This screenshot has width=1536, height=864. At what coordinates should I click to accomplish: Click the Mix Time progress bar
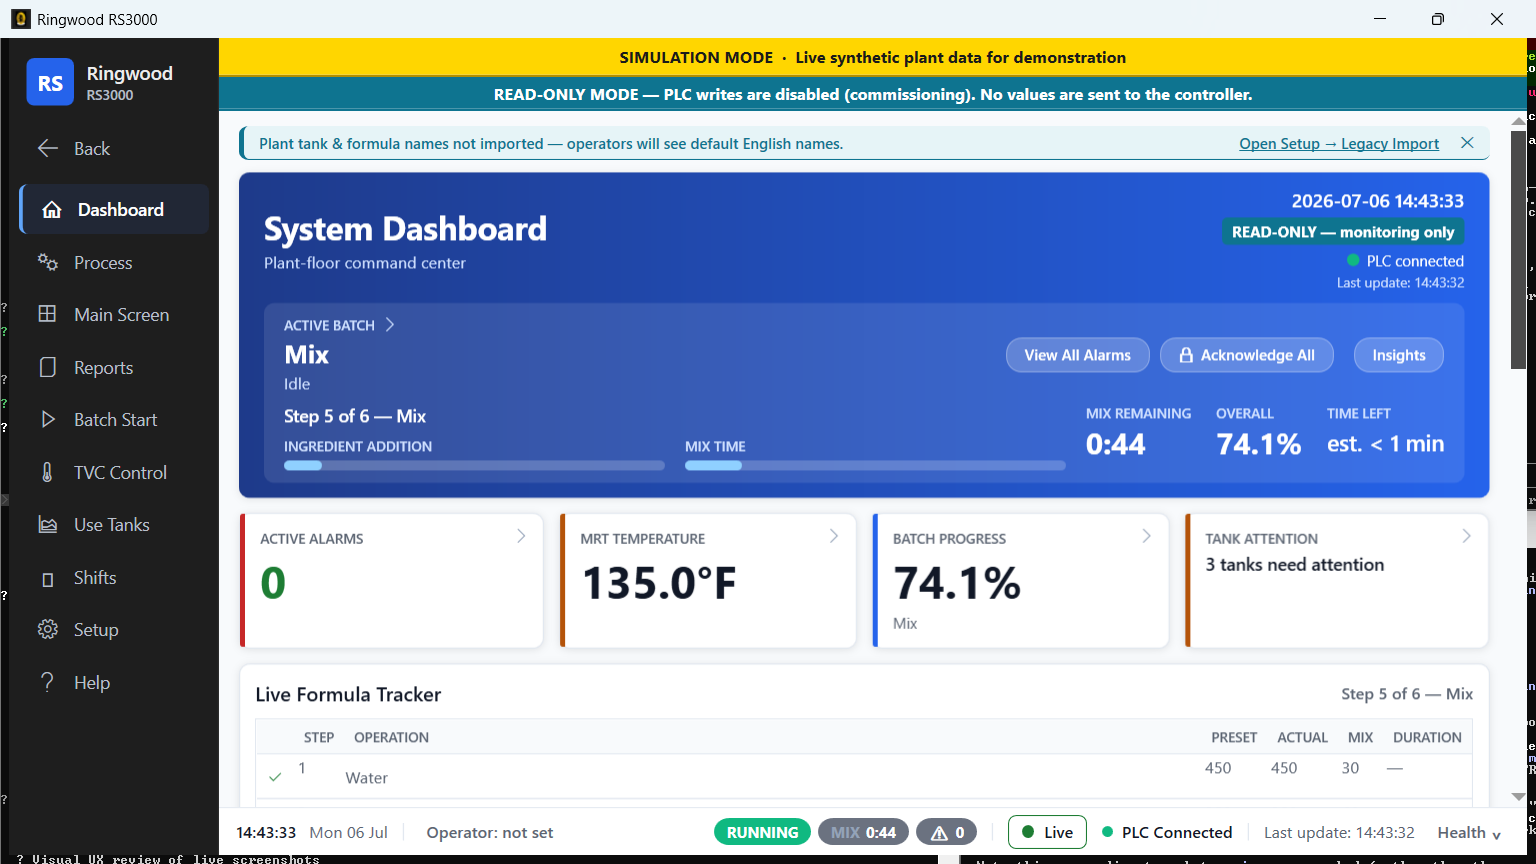coord(875,465)
